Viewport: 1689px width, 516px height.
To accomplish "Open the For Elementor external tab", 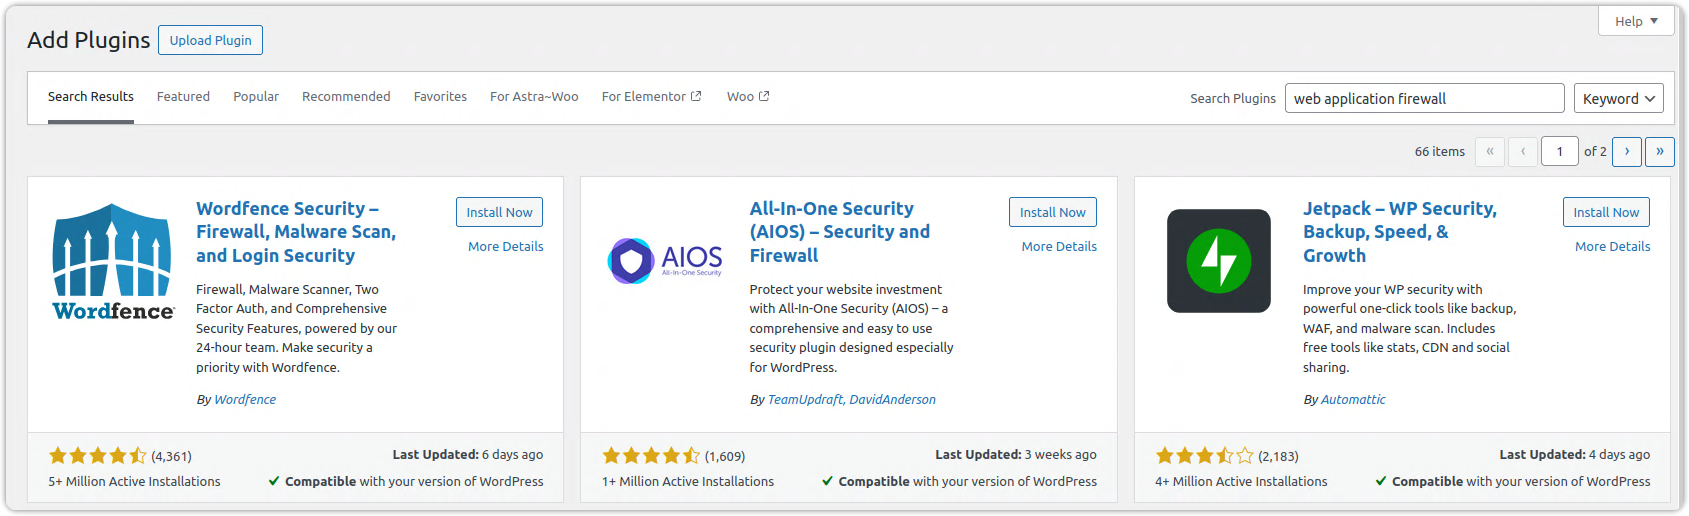I will 652,97.
